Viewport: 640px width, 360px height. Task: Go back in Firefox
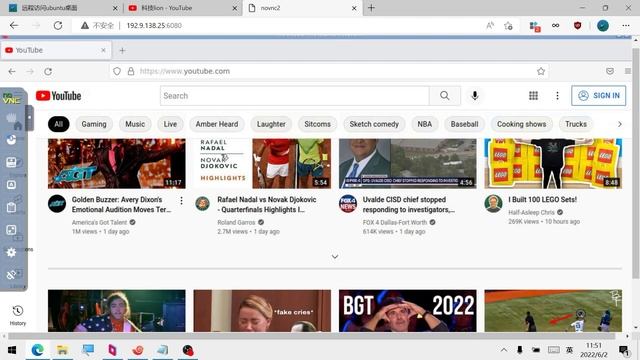click(12, 71)
